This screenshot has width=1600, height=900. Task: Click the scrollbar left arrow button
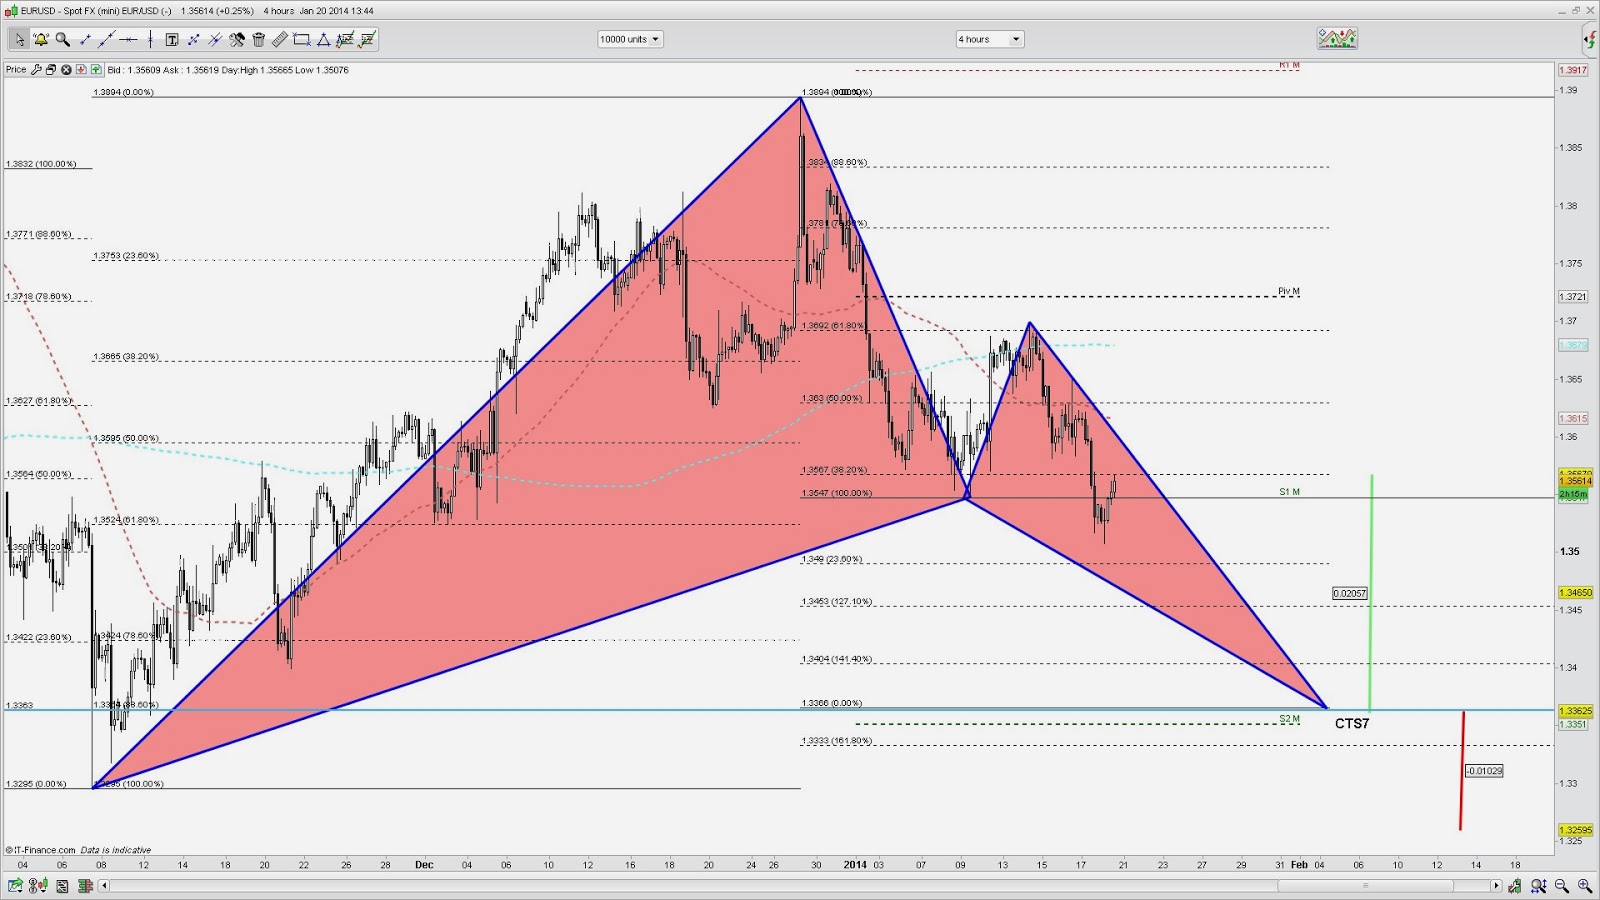pyautogui.click(x=103, y=886)
